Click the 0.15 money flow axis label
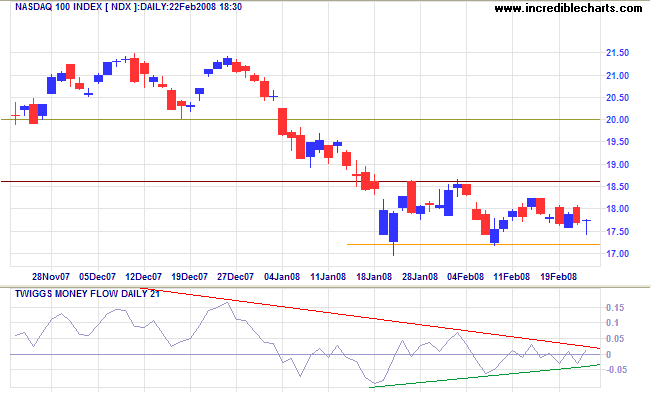The height and width of the screenshot is (395, 651). pyautogui.click(x=615, y=308)
